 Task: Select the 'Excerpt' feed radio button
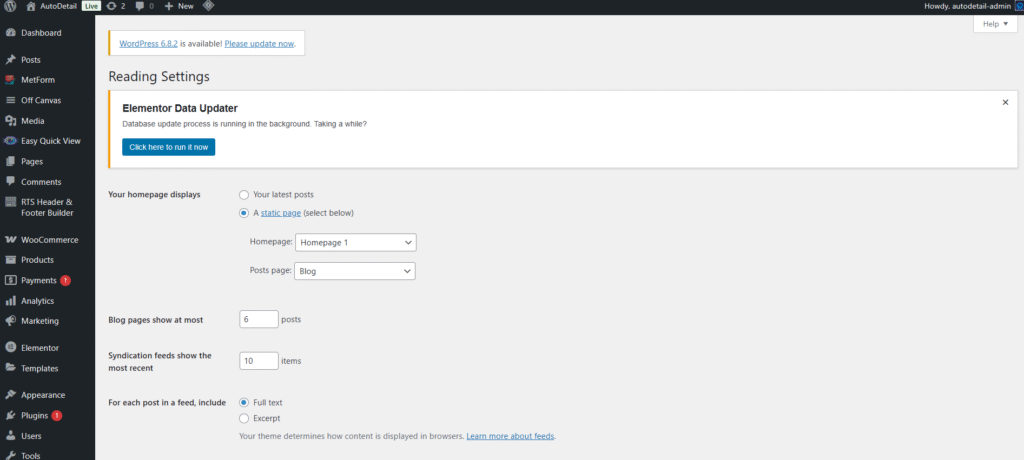[244, 418]
